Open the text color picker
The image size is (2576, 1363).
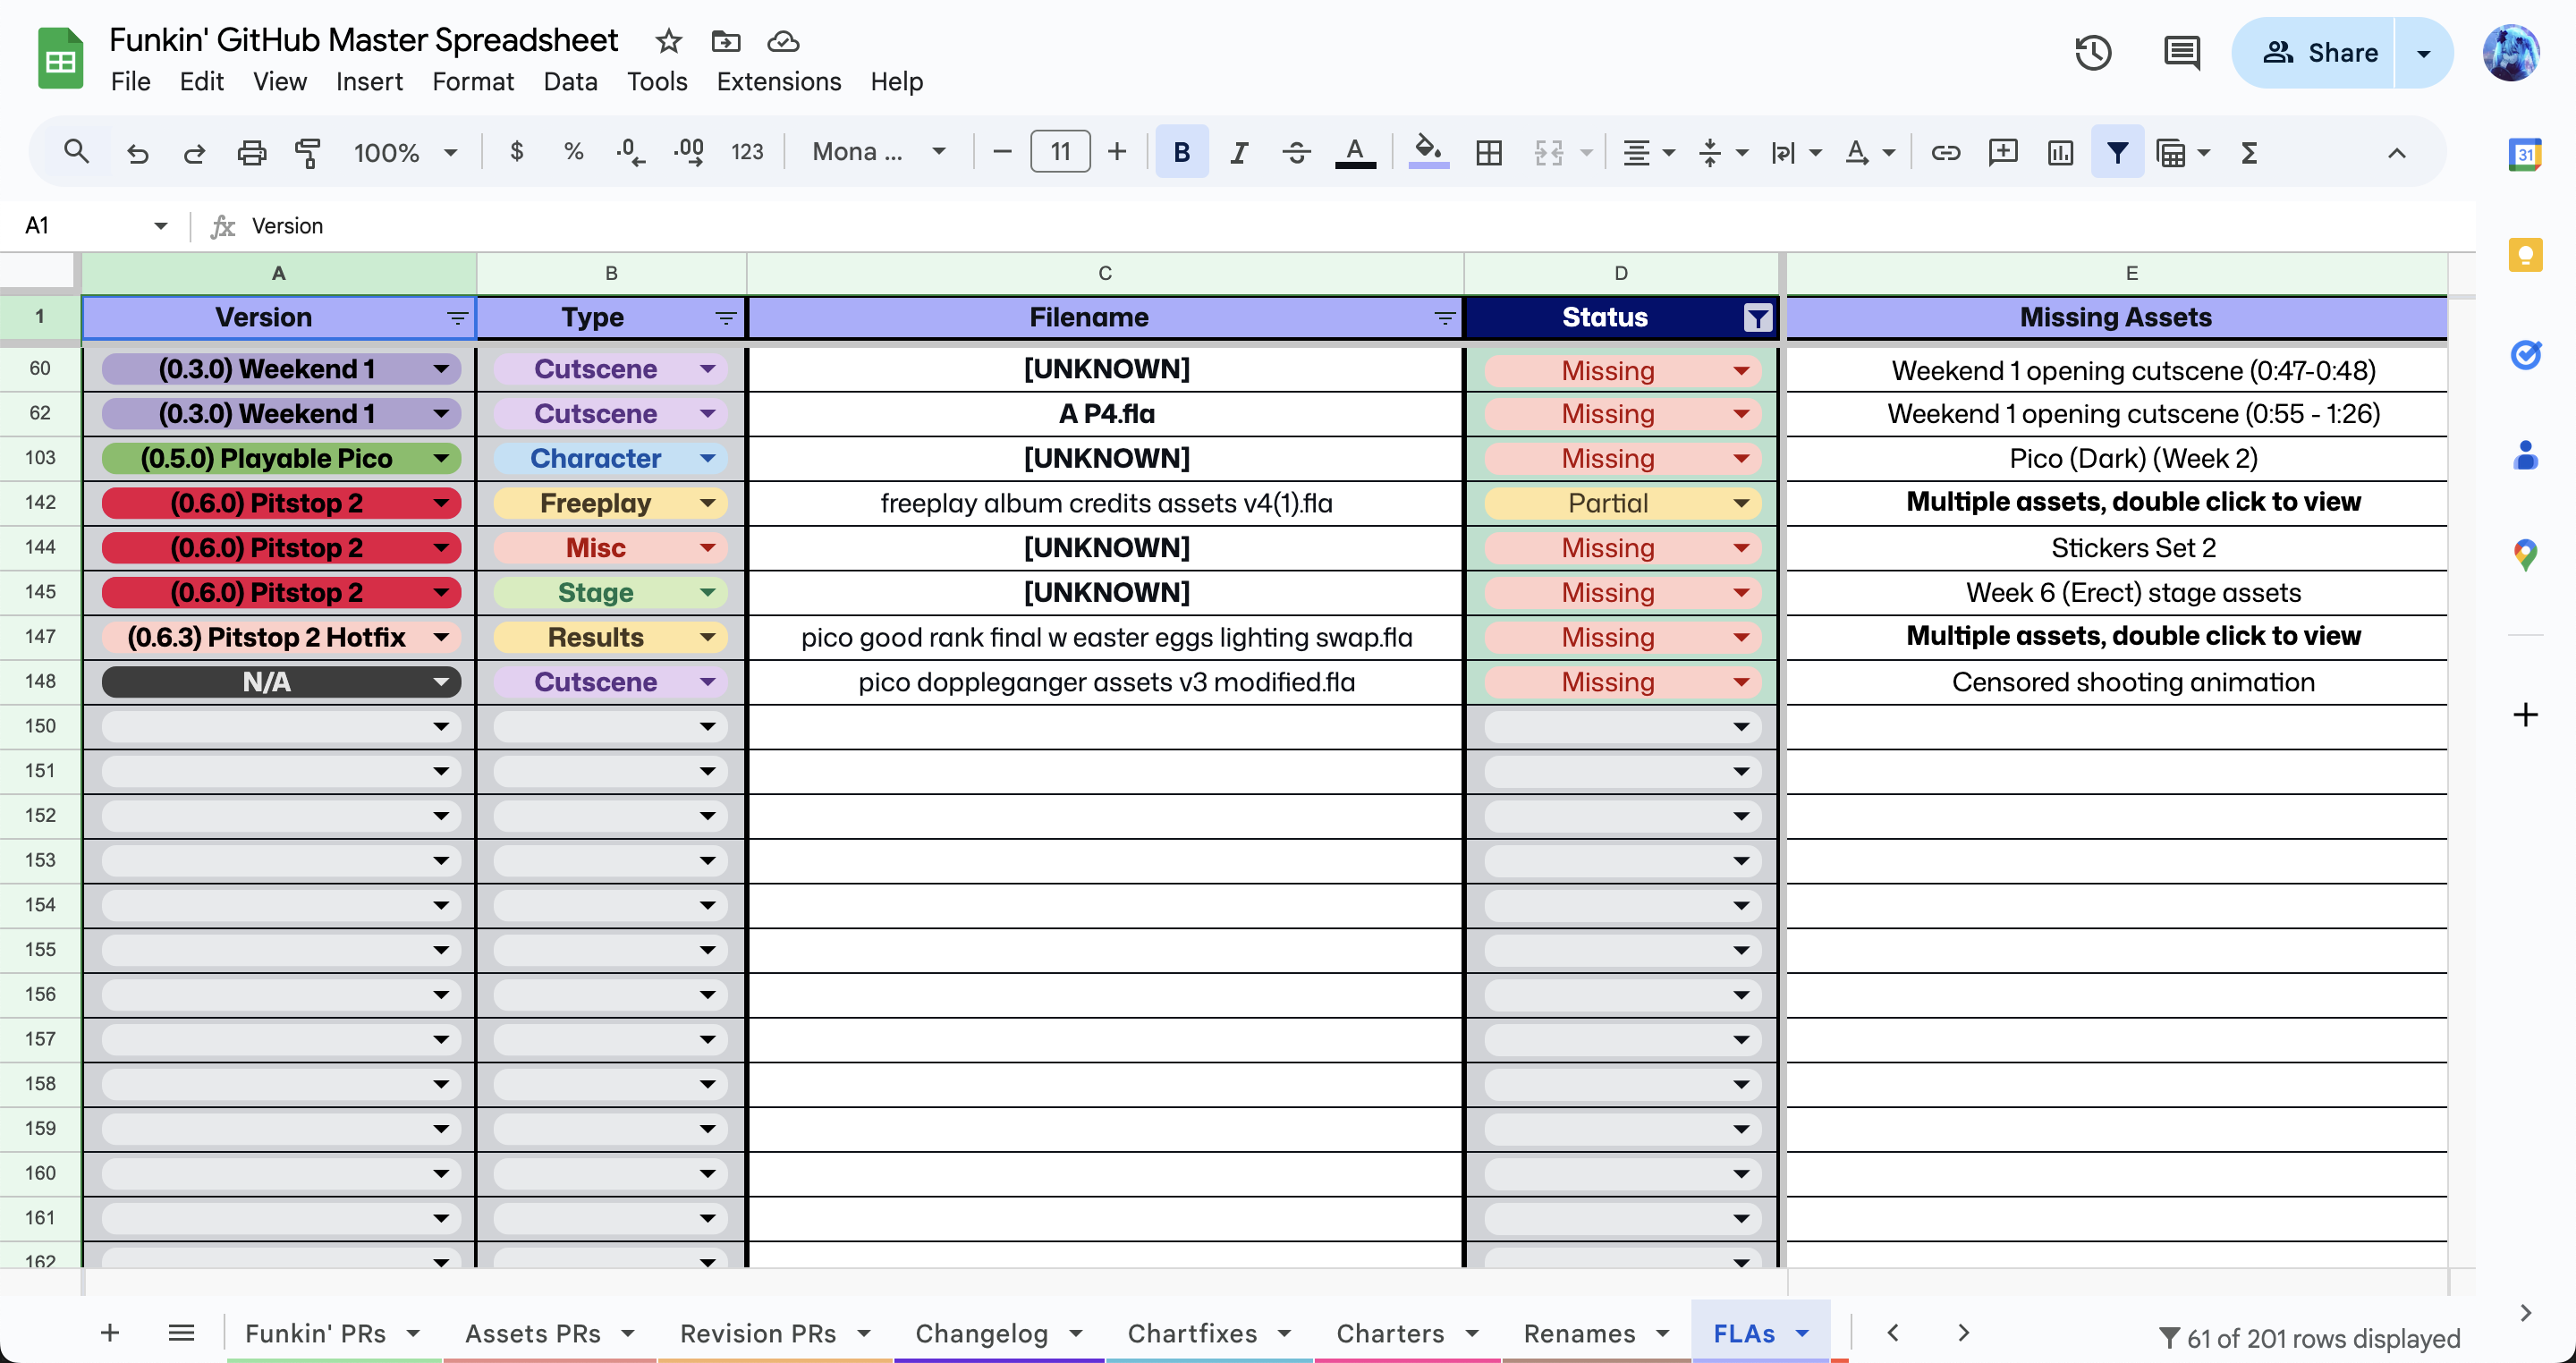coord(1355,152)
